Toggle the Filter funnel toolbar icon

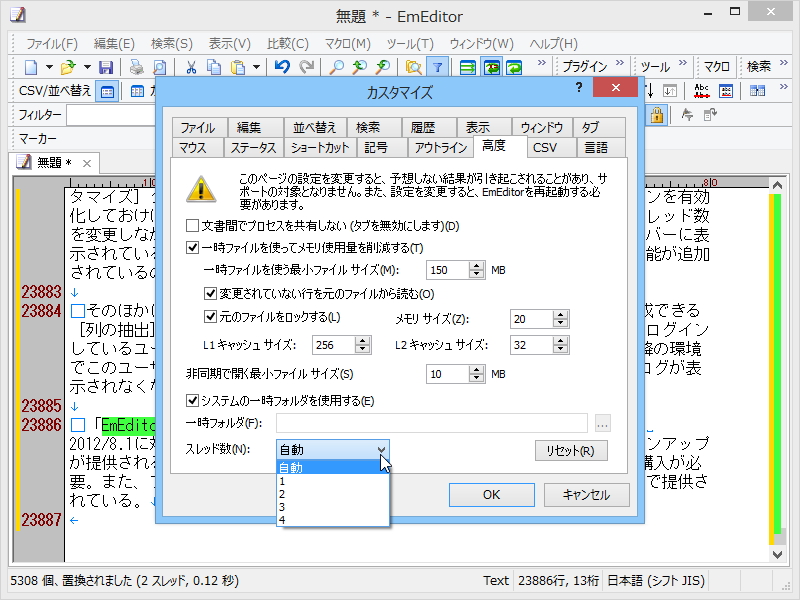pos(437,67)
